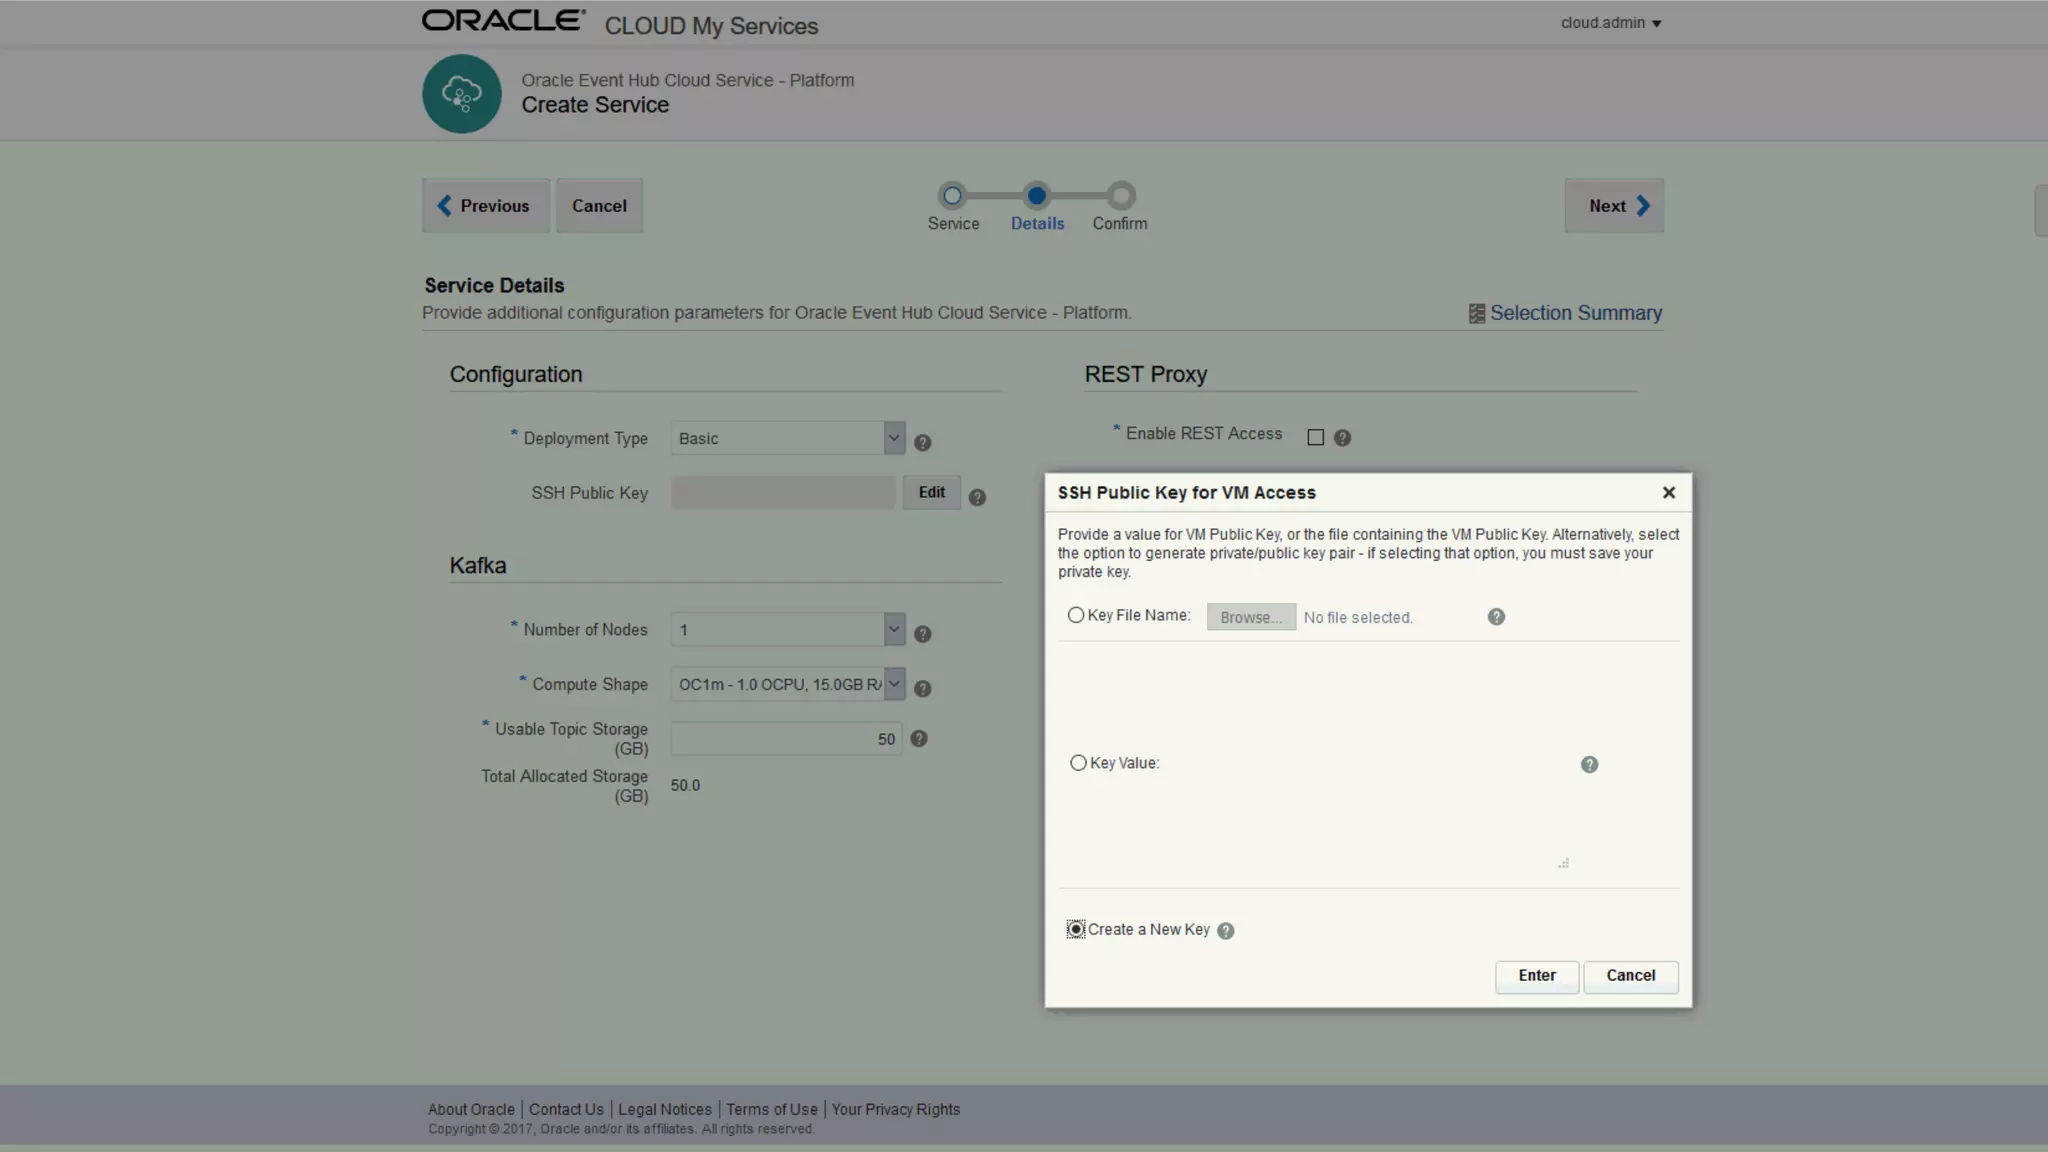Screen dimensions: 2048x1152
Task: Click help icon for Key Value option
Action: 1589,765
